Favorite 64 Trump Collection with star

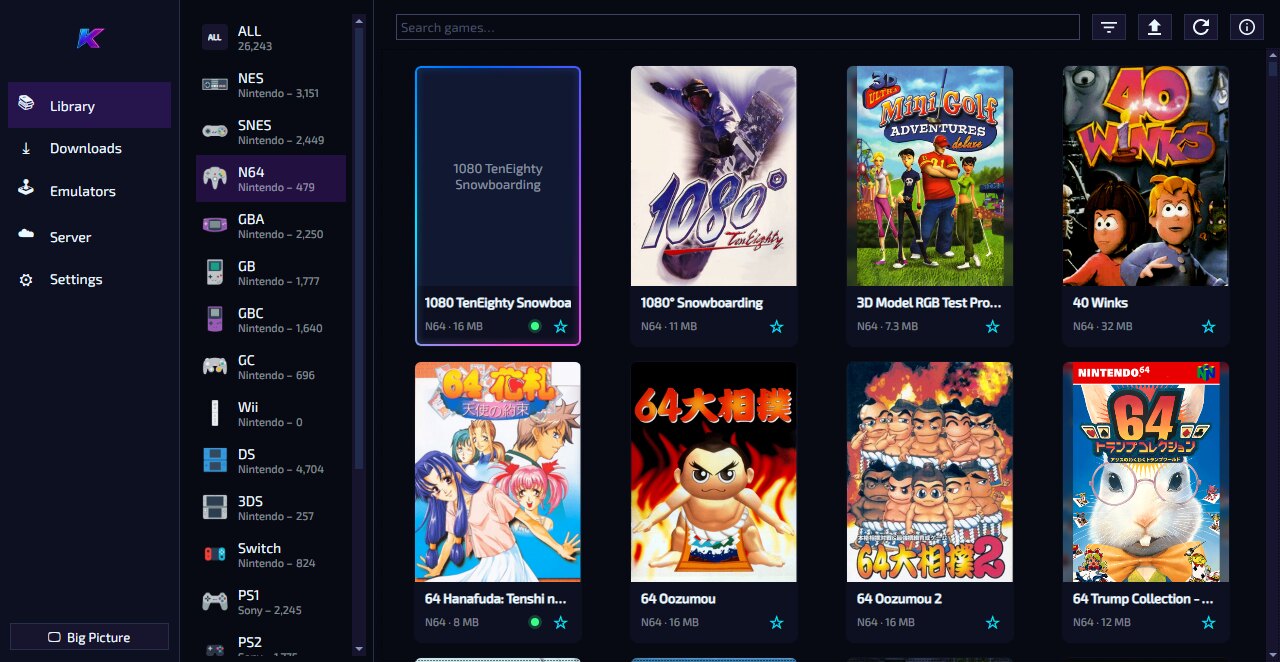click(x=1208, y=622)
